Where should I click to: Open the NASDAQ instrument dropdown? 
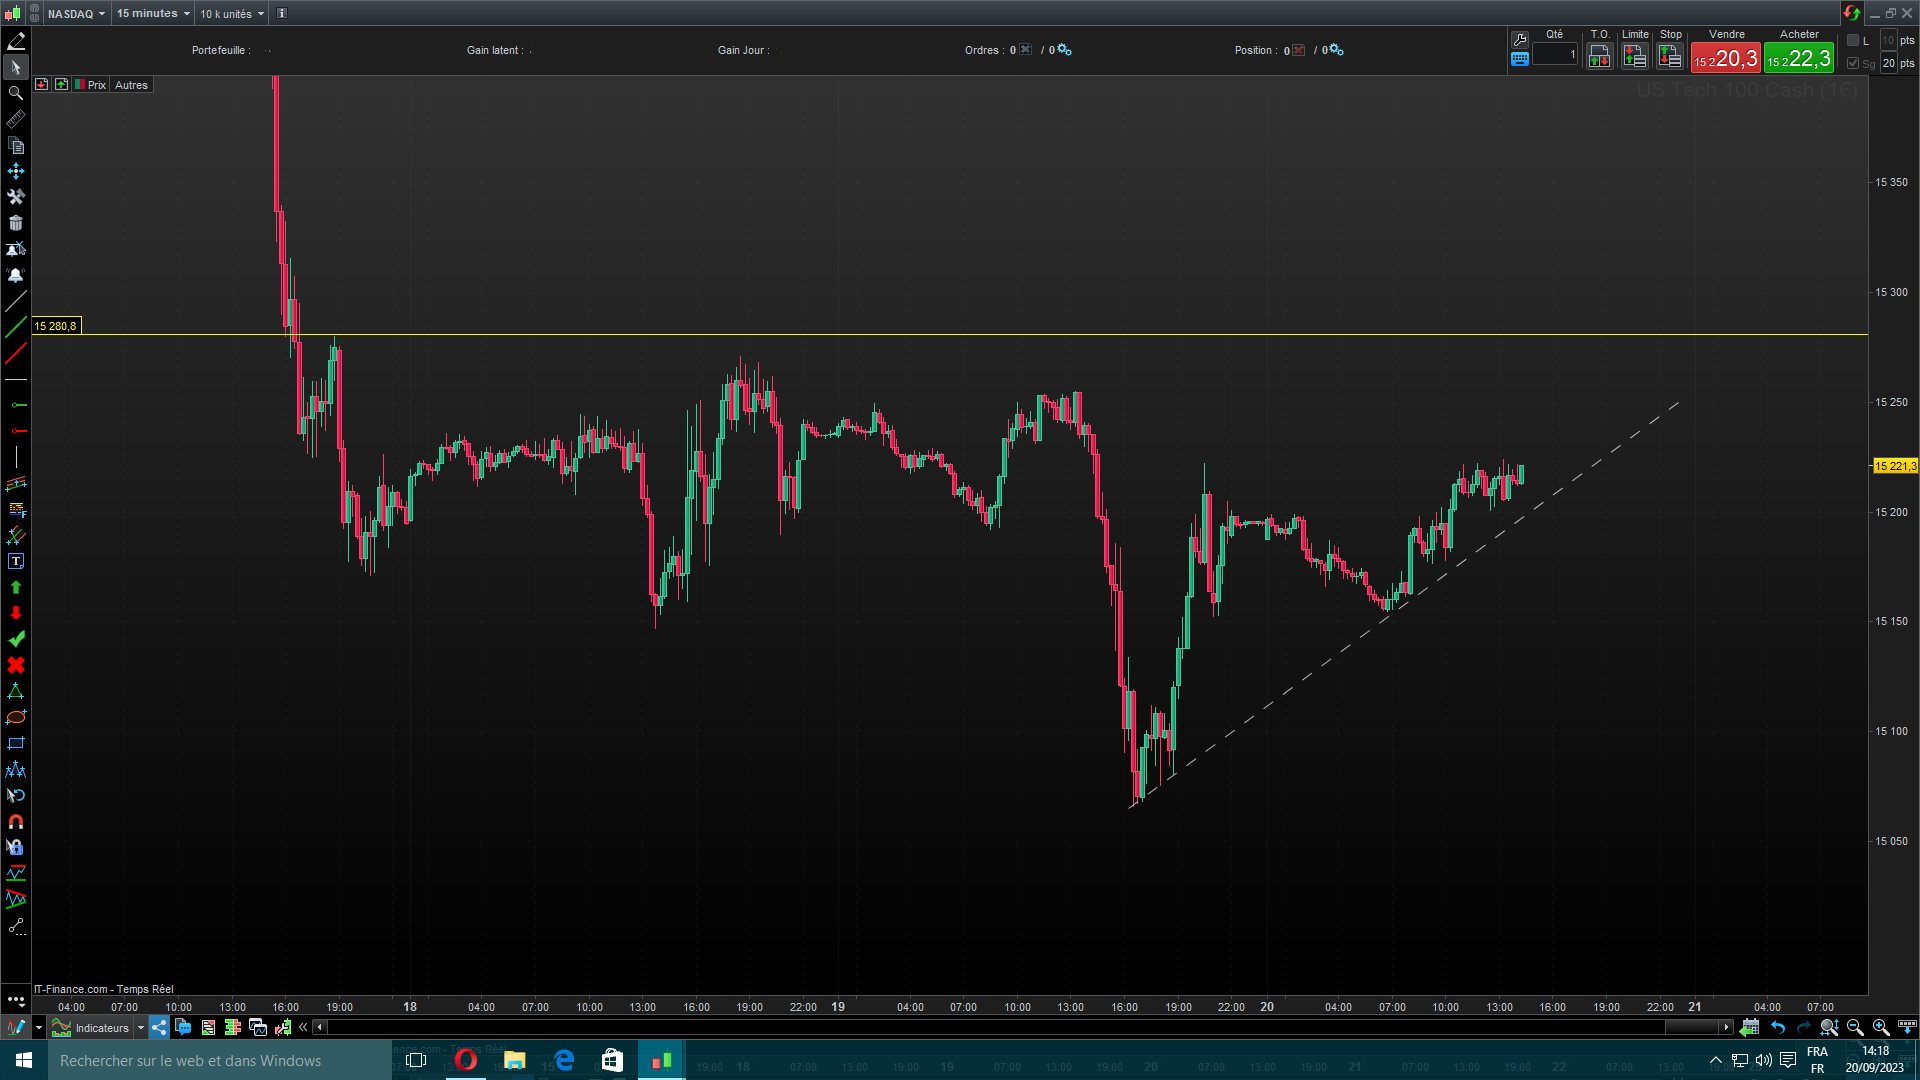coord(76,13)
